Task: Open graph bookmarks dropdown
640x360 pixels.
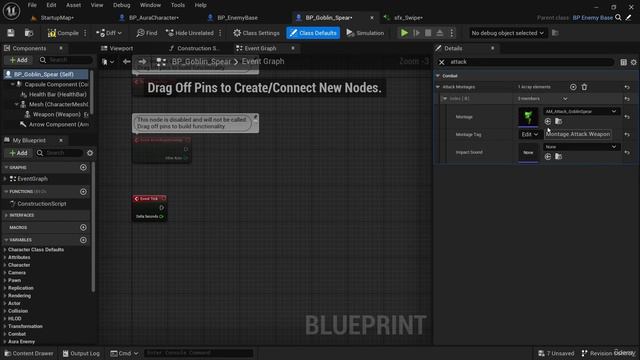Action: click(108, 62)
